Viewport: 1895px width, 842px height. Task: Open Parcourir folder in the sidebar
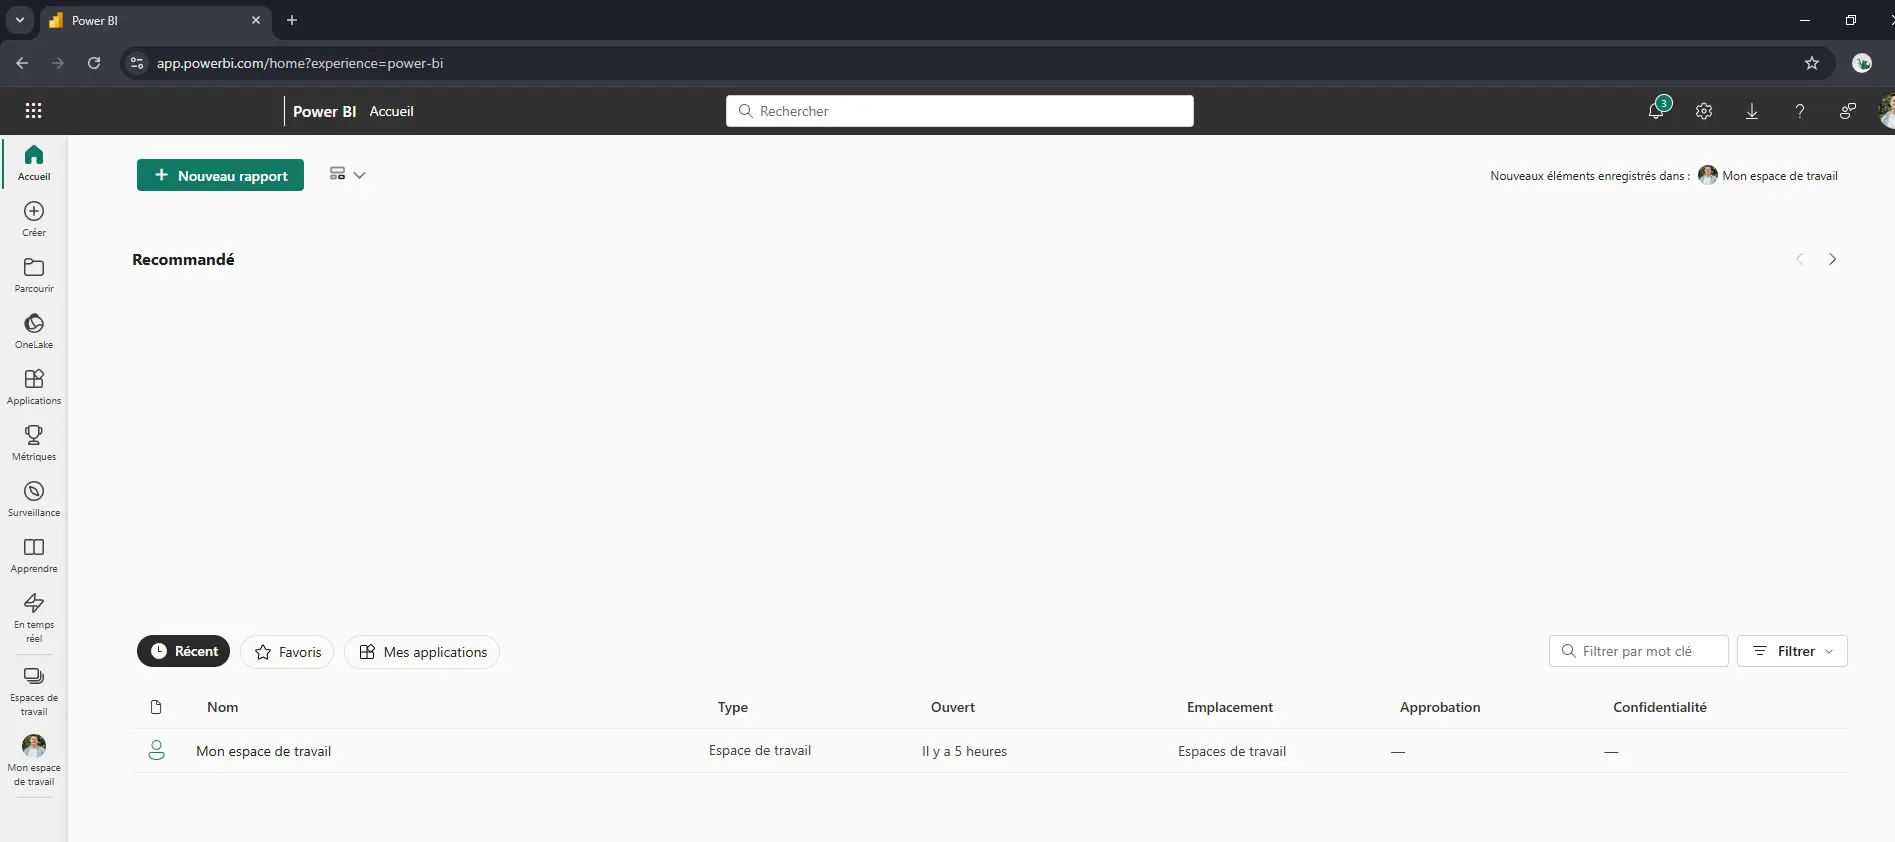click(x=34, y=275)
